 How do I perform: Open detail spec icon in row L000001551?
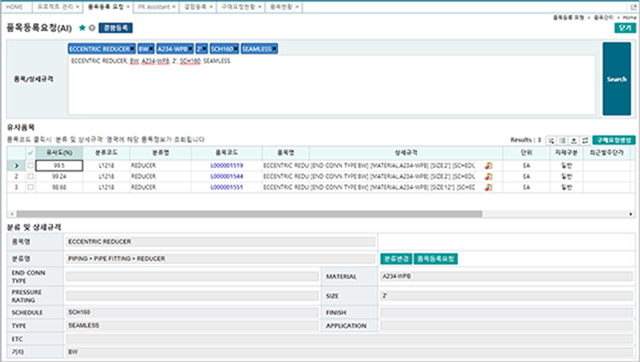coord(489,187)
